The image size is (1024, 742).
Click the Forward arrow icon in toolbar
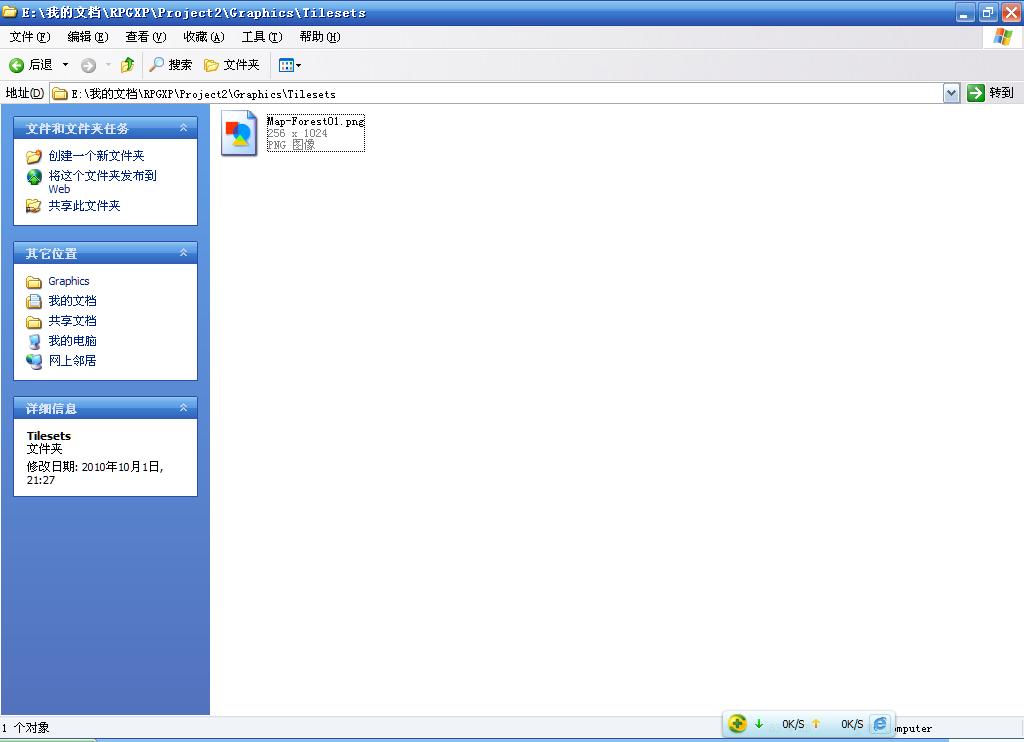pyautogui.click(x=88, y=65)
